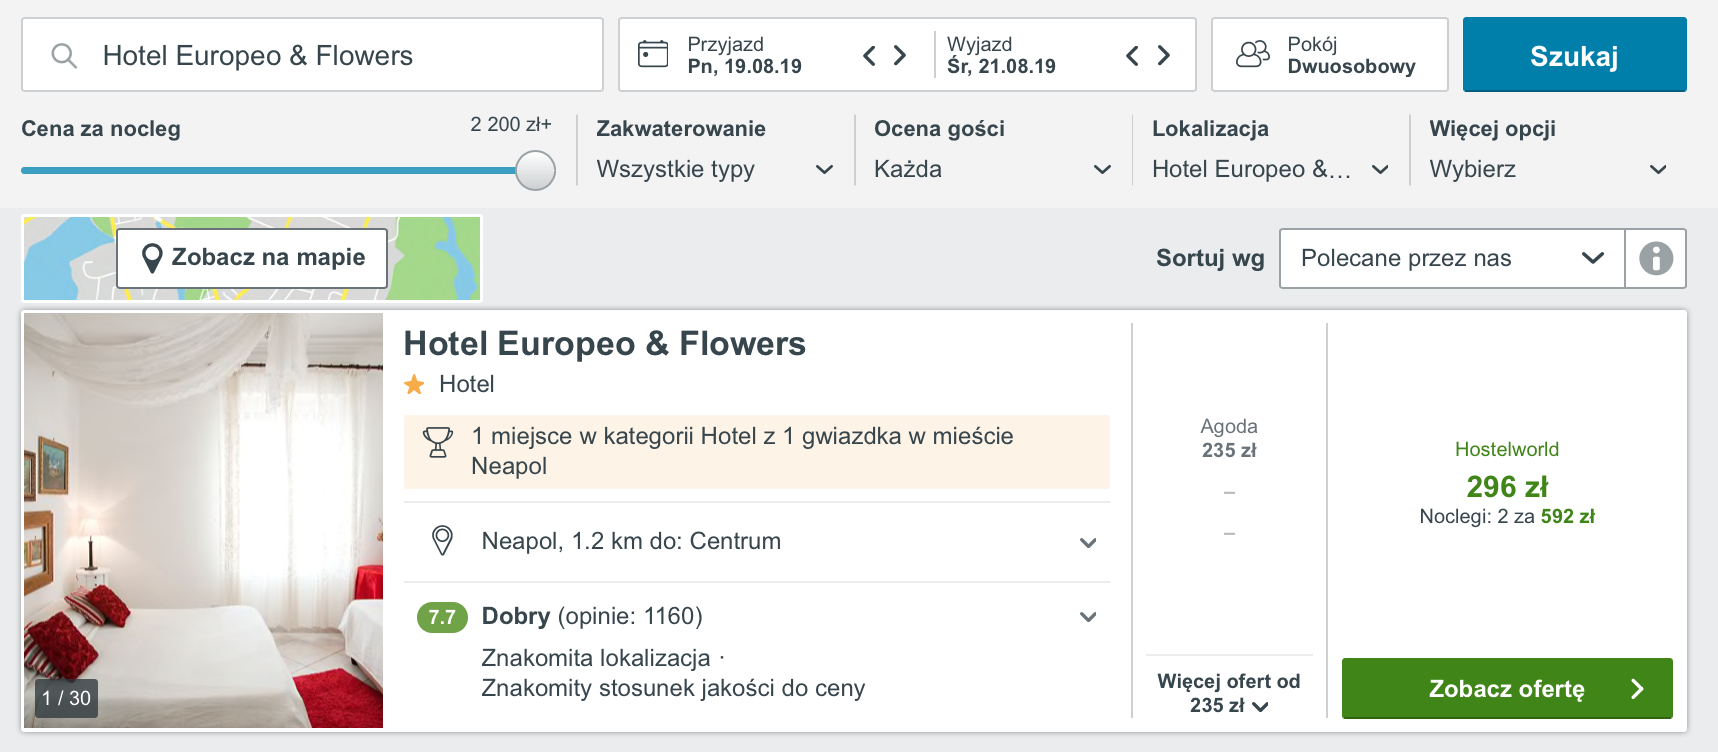Screen dimensions: 1718x752
Task: Click the Zobacz na mapie button
Action: [252, 258]
